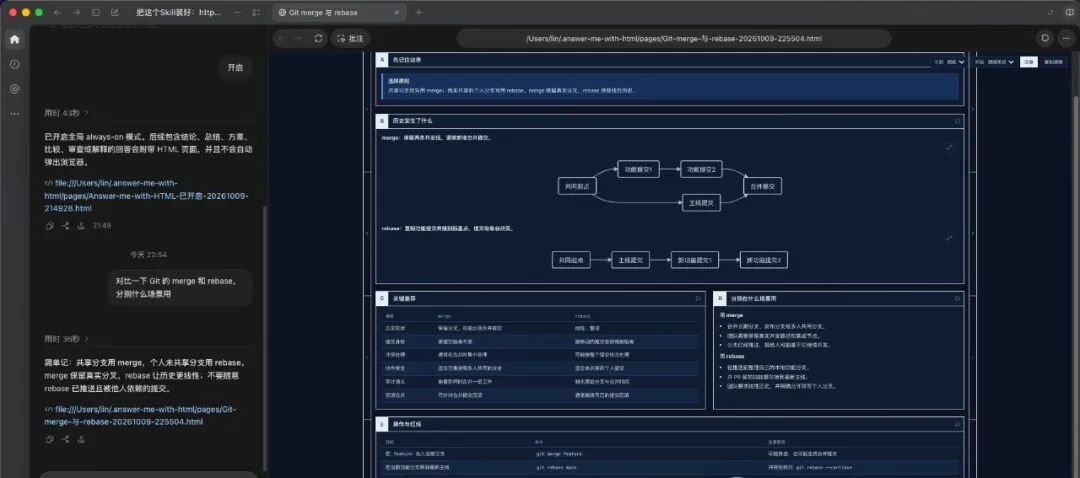Click the comment icon on section D header
Viewport: 1080px width, 478px height.
(957, 299)
